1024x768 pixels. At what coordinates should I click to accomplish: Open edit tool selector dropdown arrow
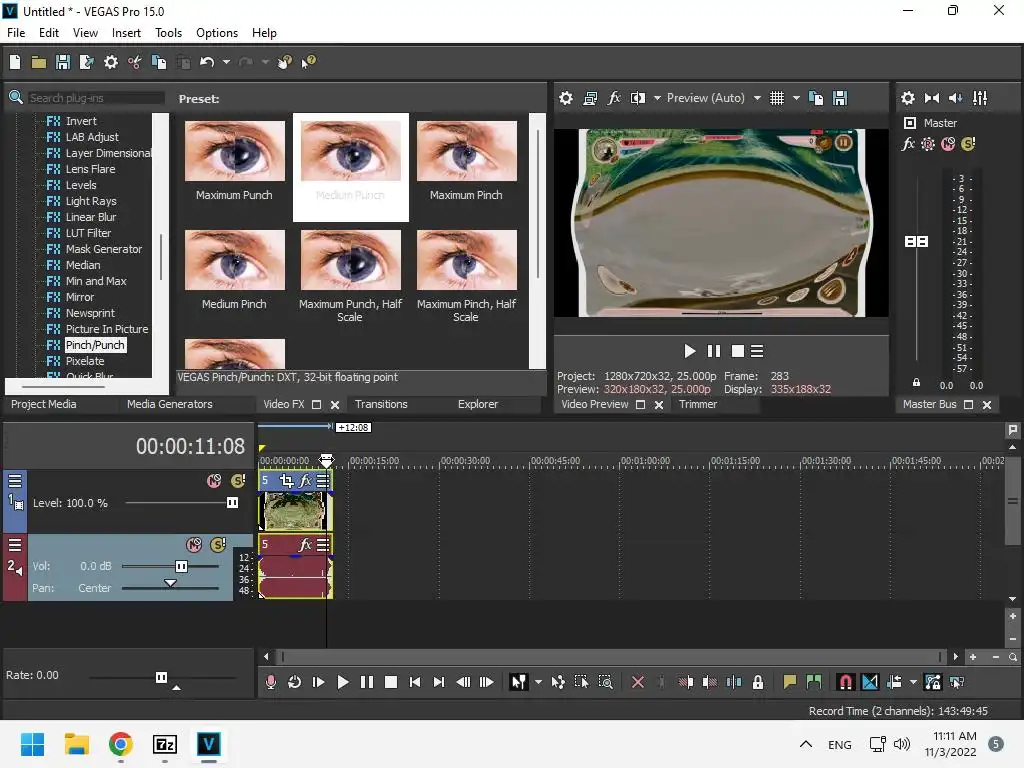[x=538, y=682]
